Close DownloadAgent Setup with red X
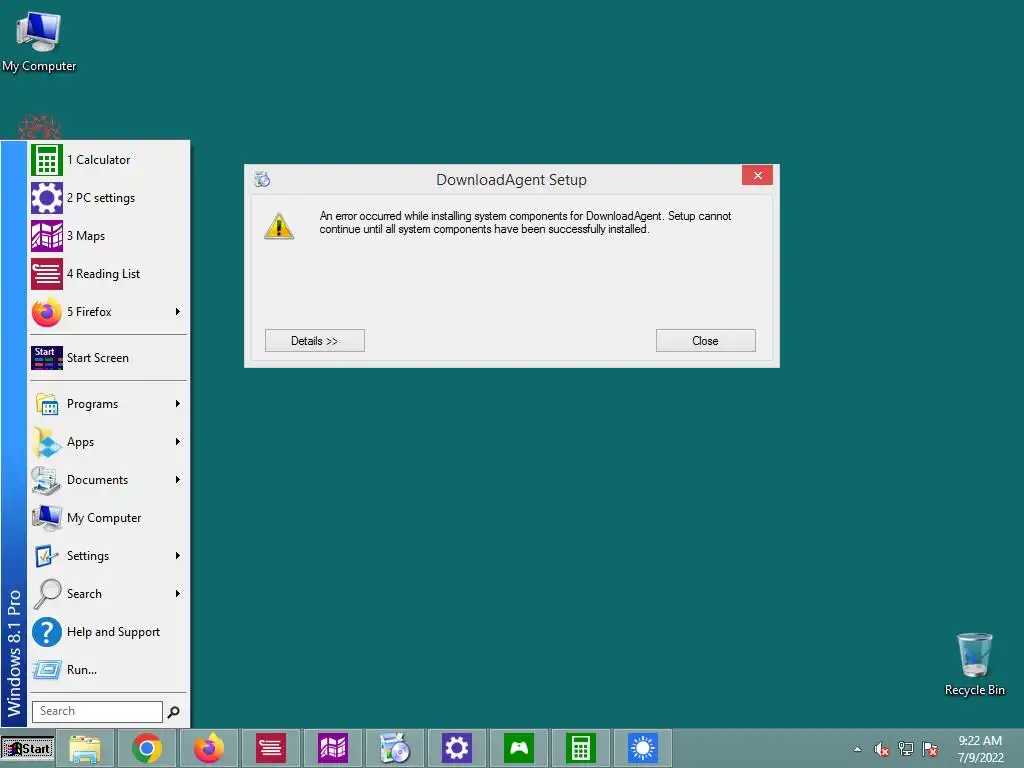 [x=758, y=176]
